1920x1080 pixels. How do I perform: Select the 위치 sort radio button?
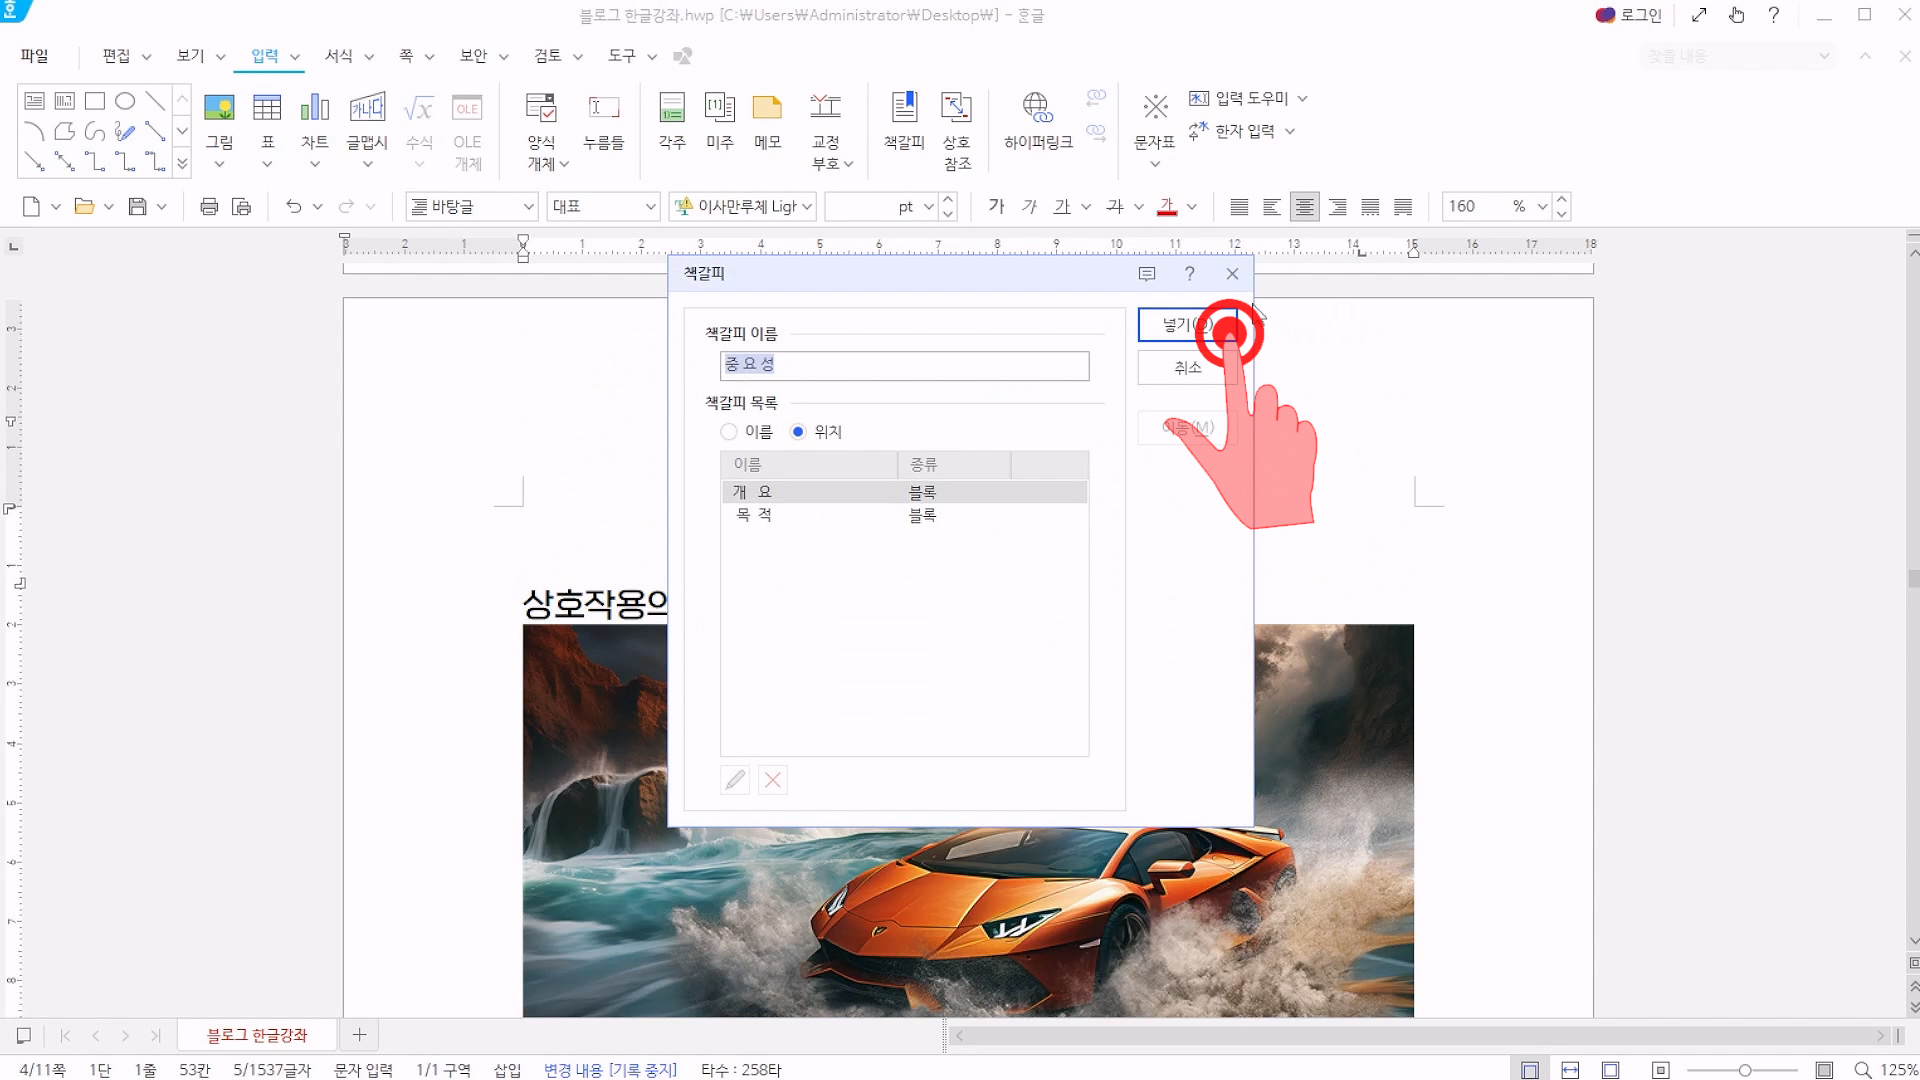[798, 432]
